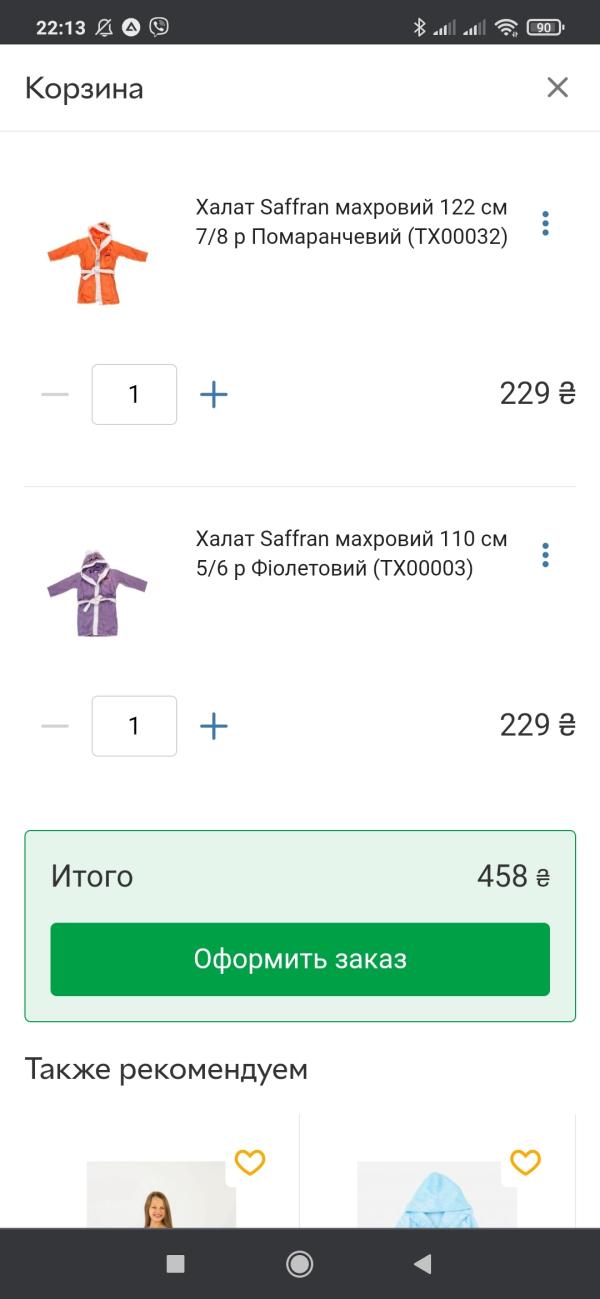Increase quantity of the orange Помаранчевий robe

pyautogui.click(x=214, y=394)
